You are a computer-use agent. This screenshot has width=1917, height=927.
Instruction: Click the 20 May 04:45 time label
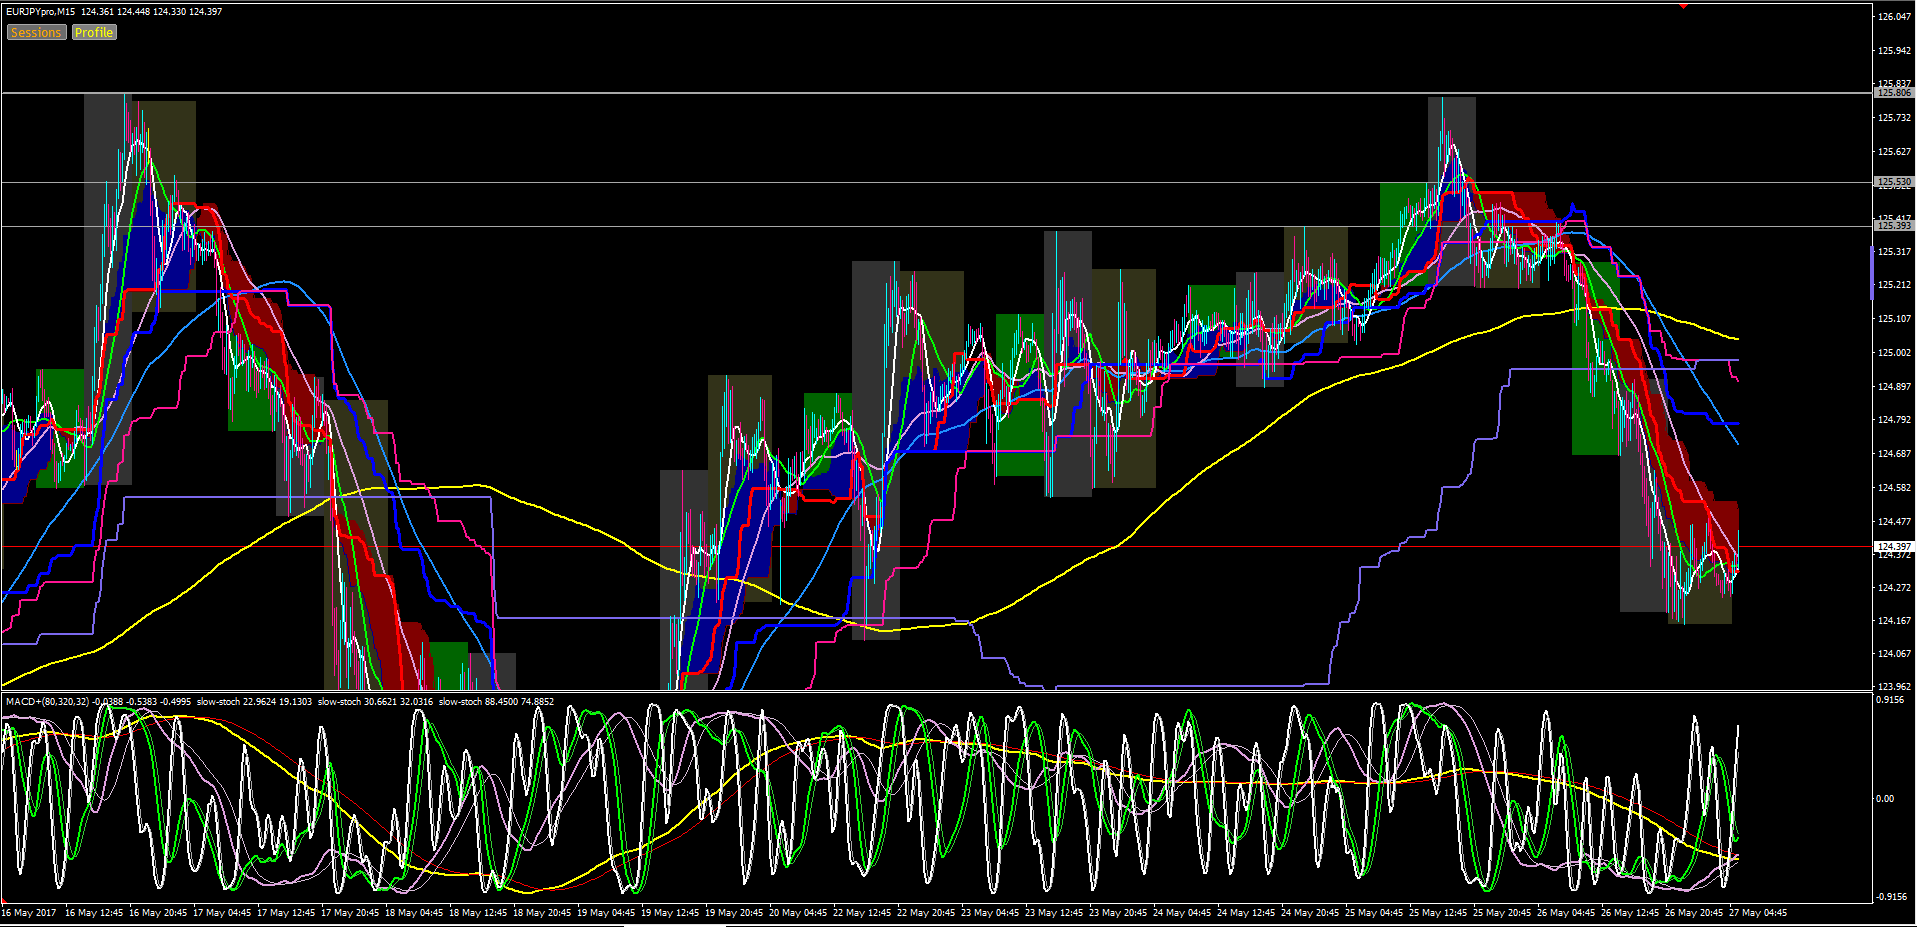pos(798,913)
